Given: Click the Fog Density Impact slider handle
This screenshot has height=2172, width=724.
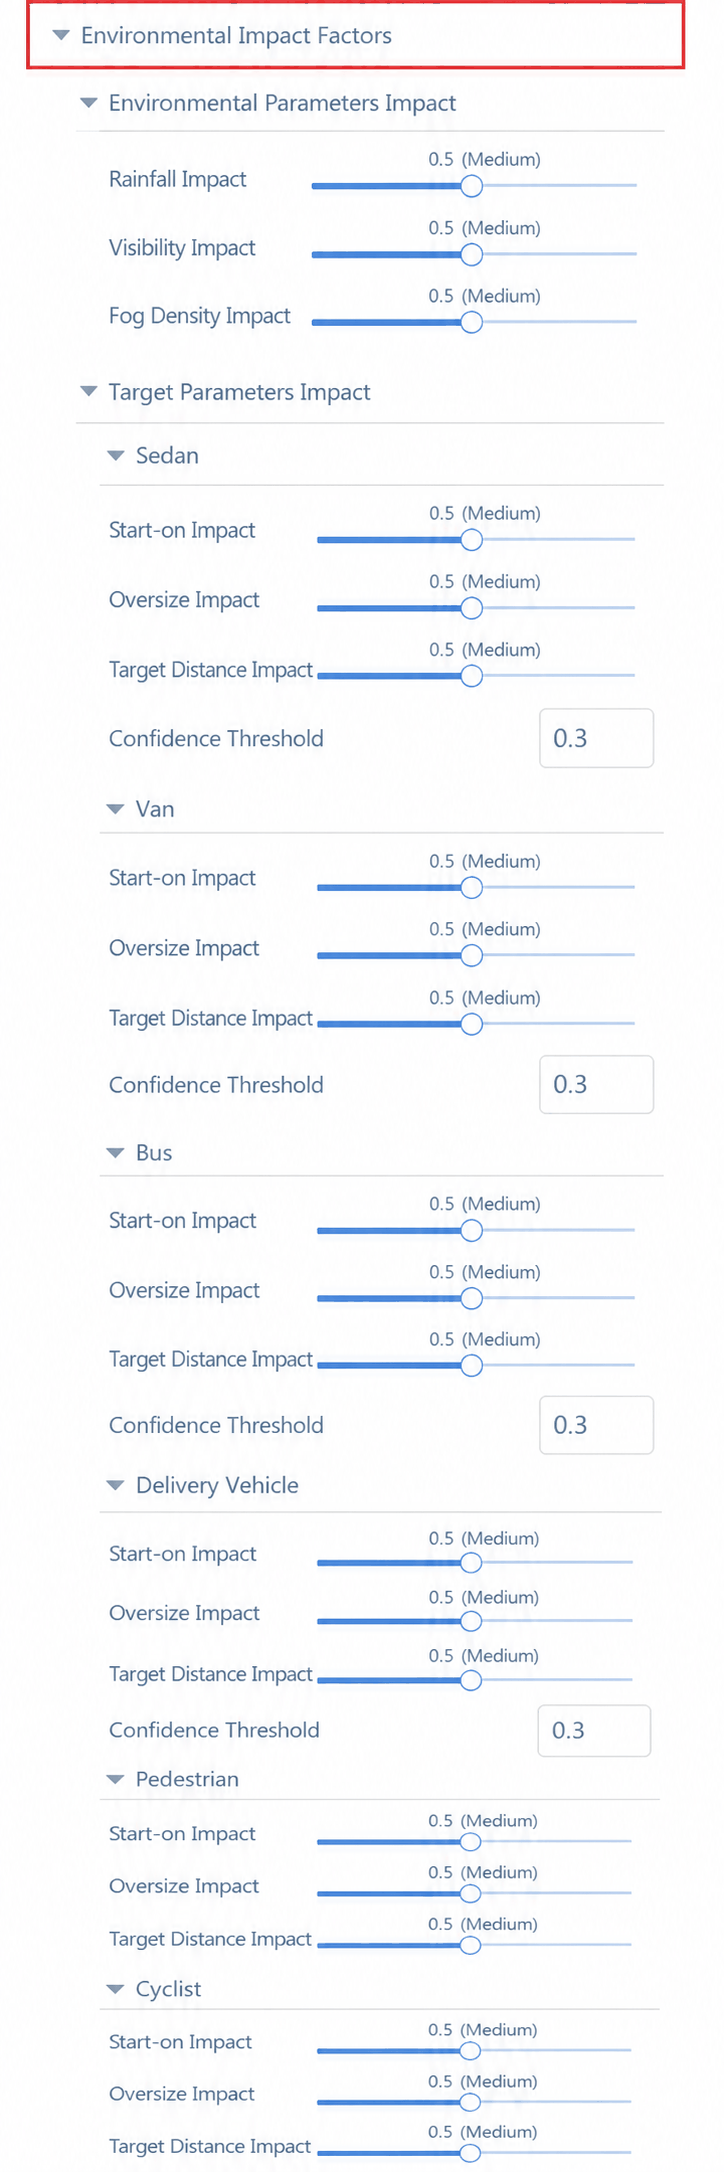Looking at the screenshot, I should [x=471, y=322].
